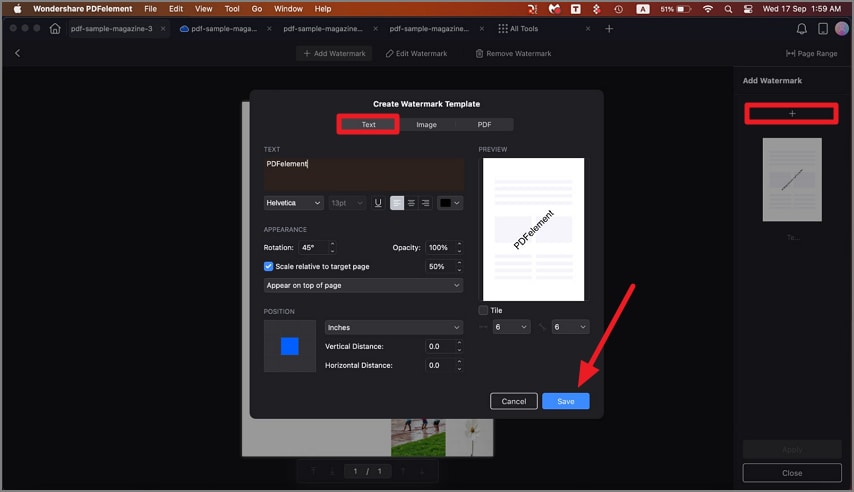Viewport: 854px width, 492px height.
Task: Open the text color swatch picker
Action: (450, 203)
